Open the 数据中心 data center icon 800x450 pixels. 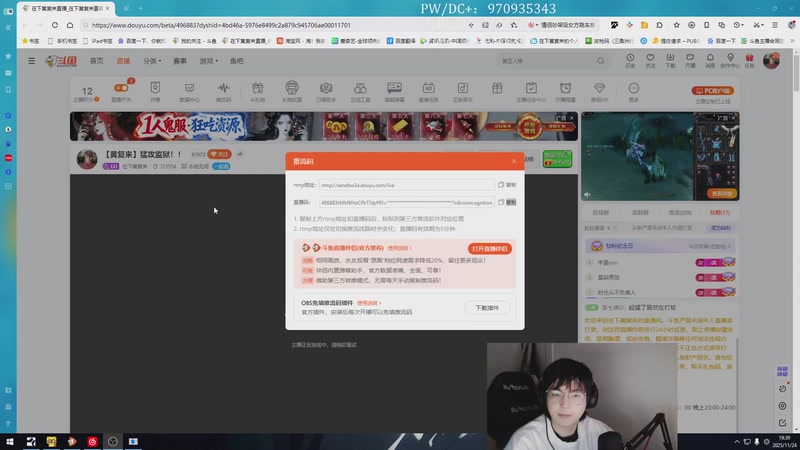tap(189, 92)
